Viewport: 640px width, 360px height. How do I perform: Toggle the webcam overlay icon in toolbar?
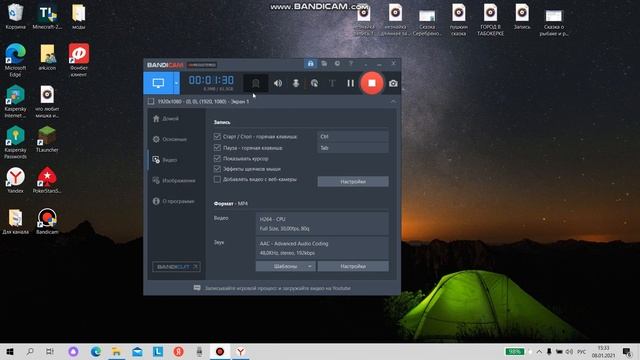coord(256,83)
